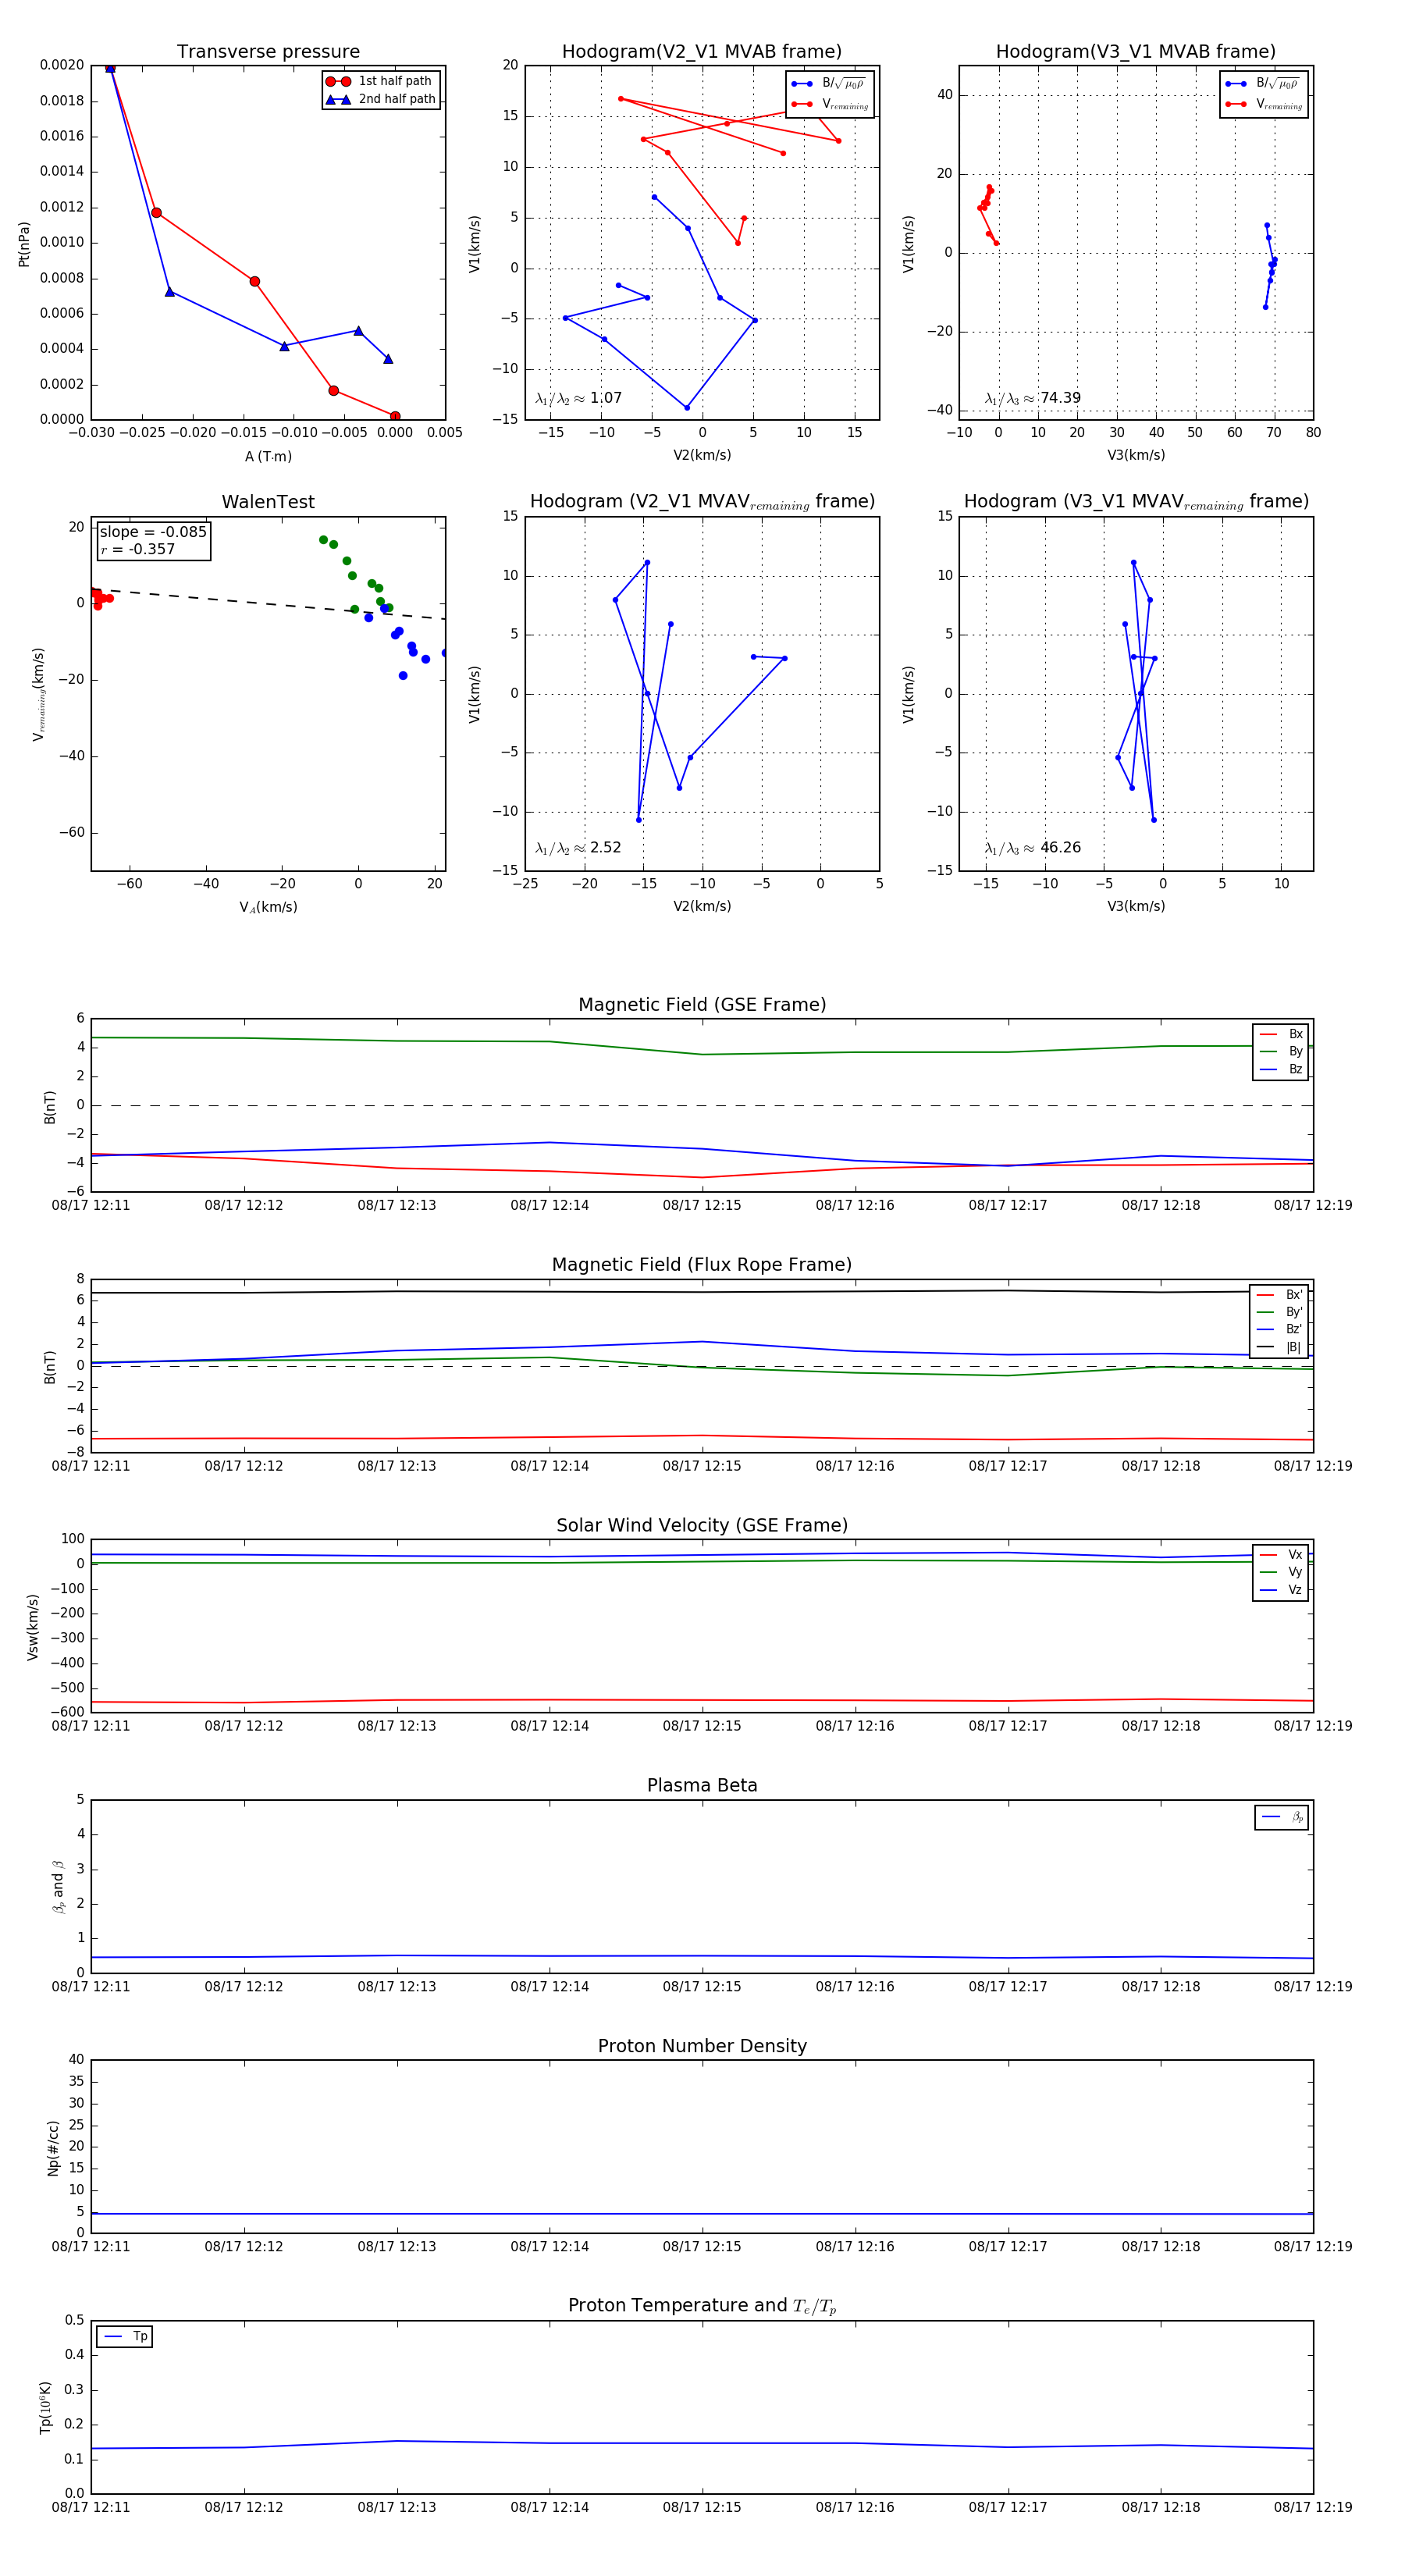Click the lowest blue point in V2_V1 MVAB hodogram
The image size is (1405, 2576).
(687, 408)
